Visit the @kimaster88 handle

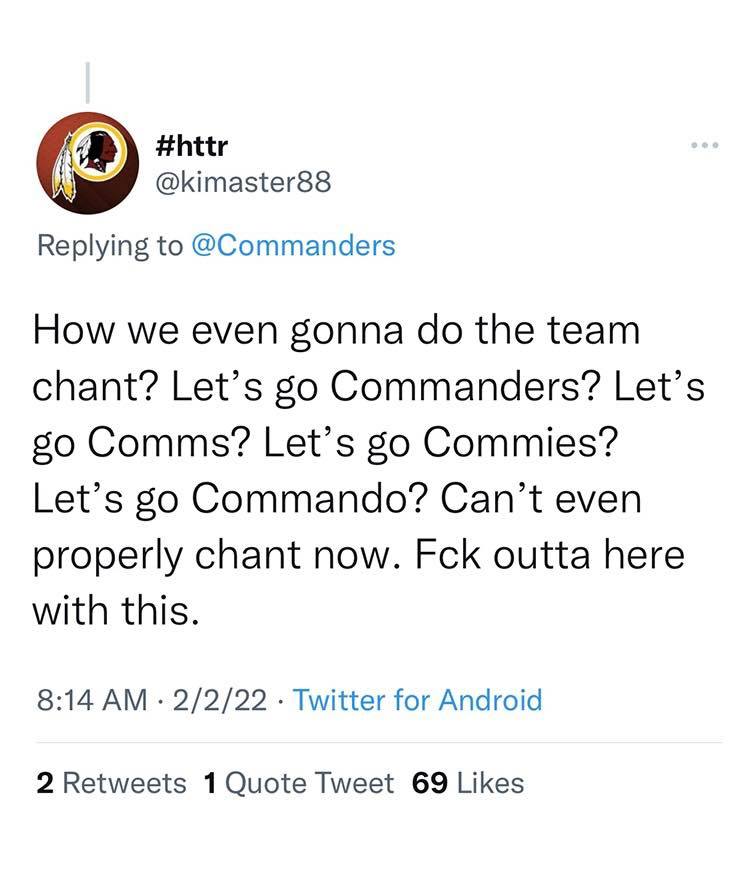point(244,182)
